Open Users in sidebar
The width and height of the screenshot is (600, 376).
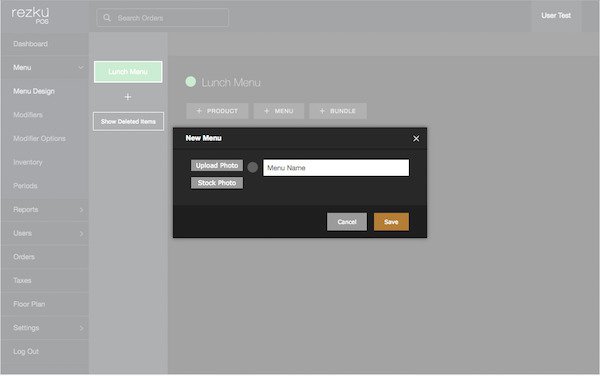tap(45, 233)
